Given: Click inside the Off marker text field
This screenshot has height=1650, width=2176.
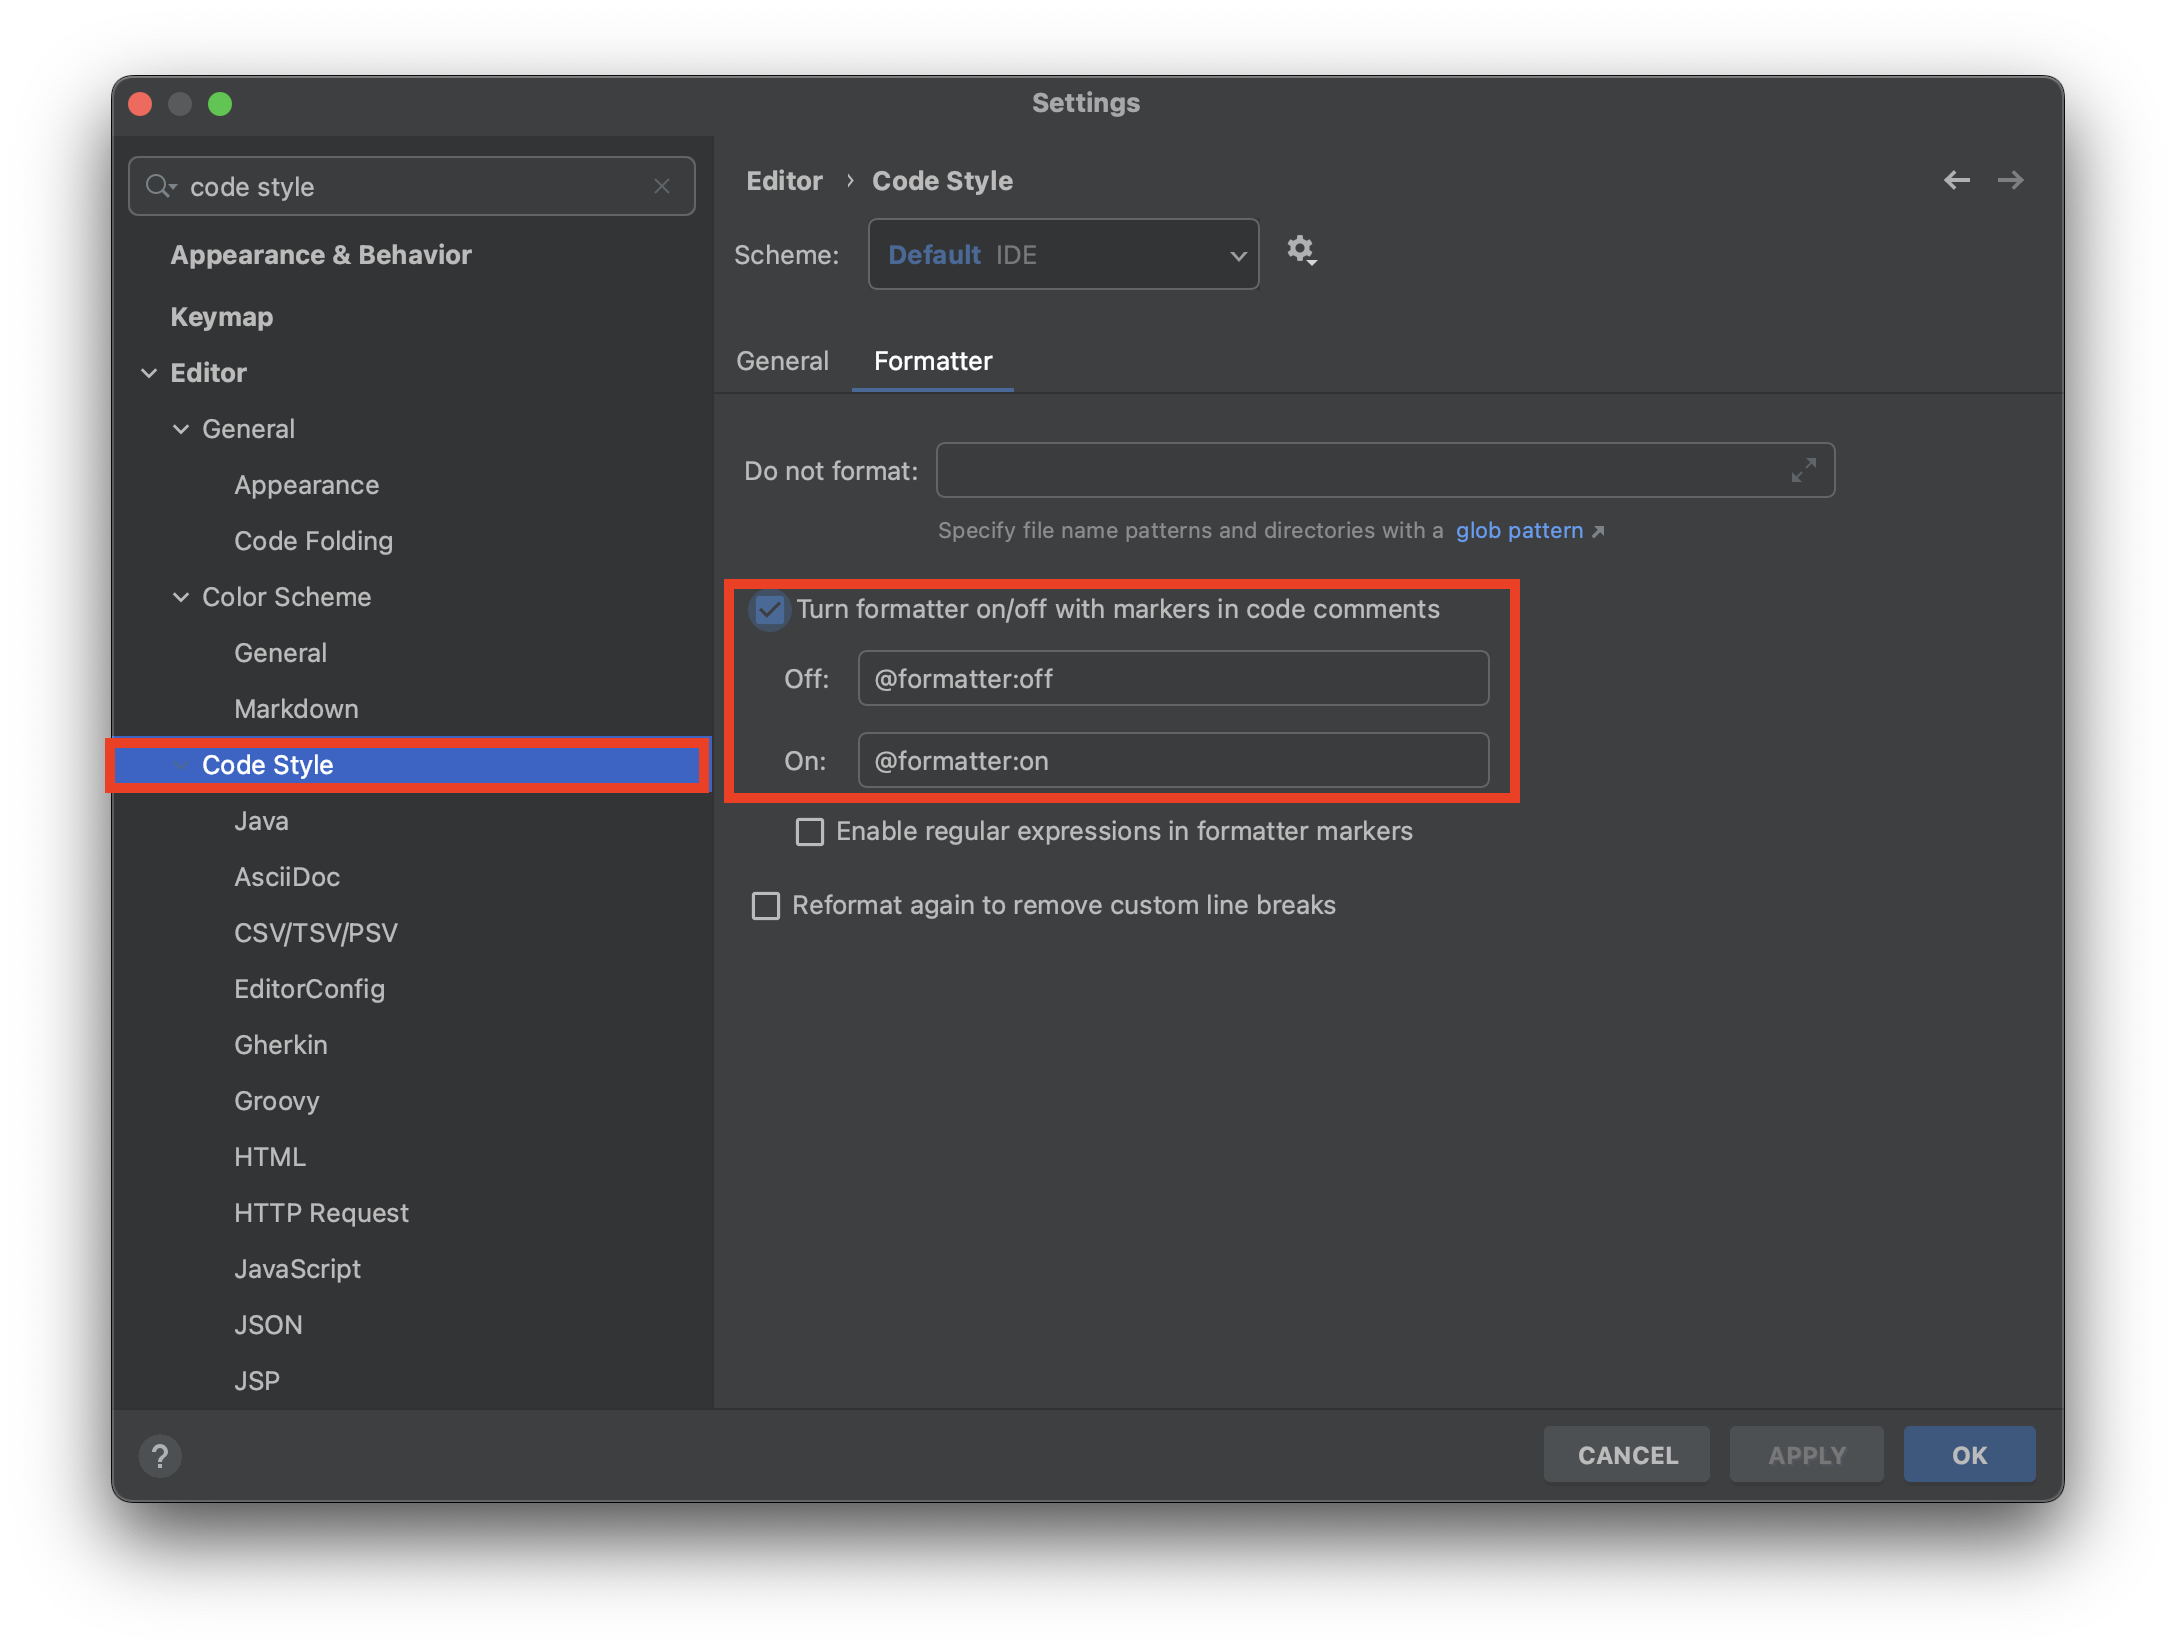Looking at the screenshot, I should click(x=1172, y=679).
